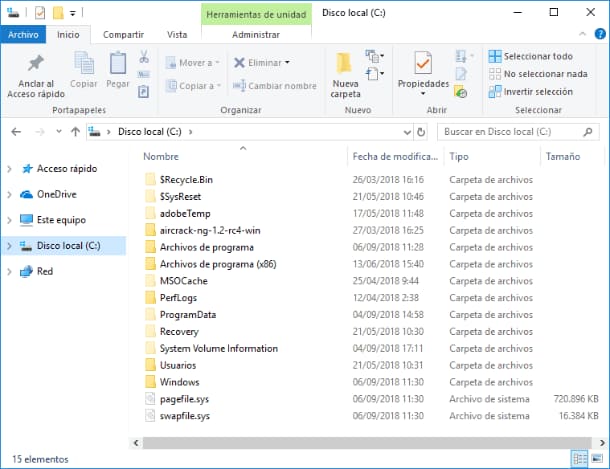Open the new item dropdown icon
This screenshot has width=610, height=469.
[x=375, y=56]
